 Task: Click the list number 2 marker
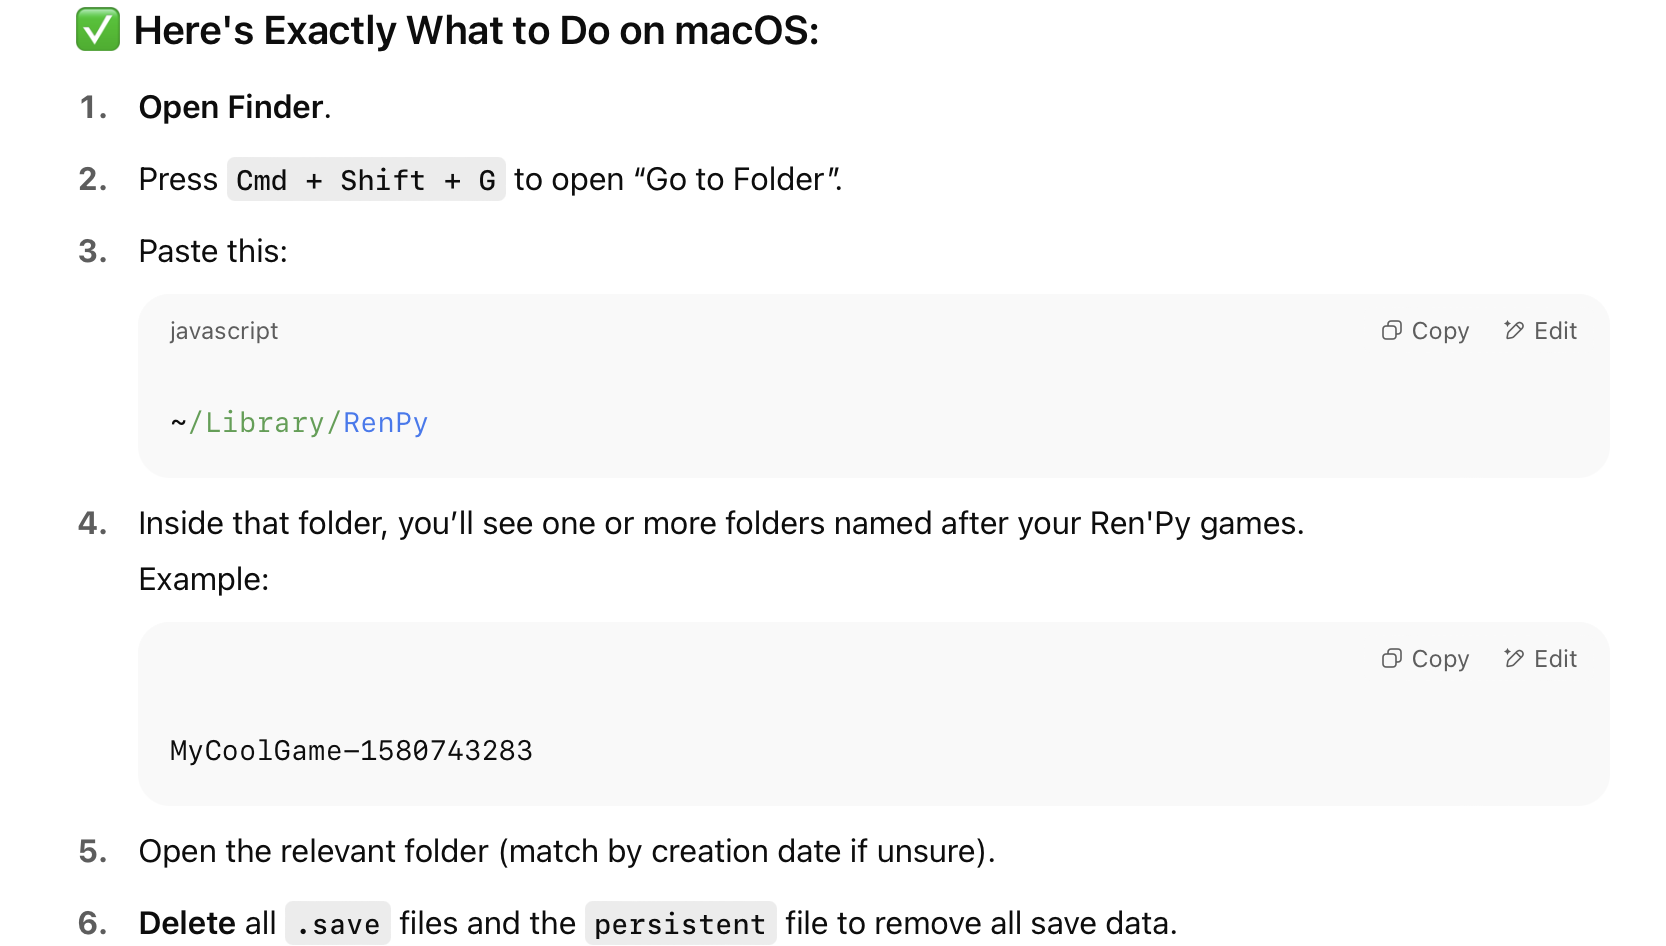93,179
